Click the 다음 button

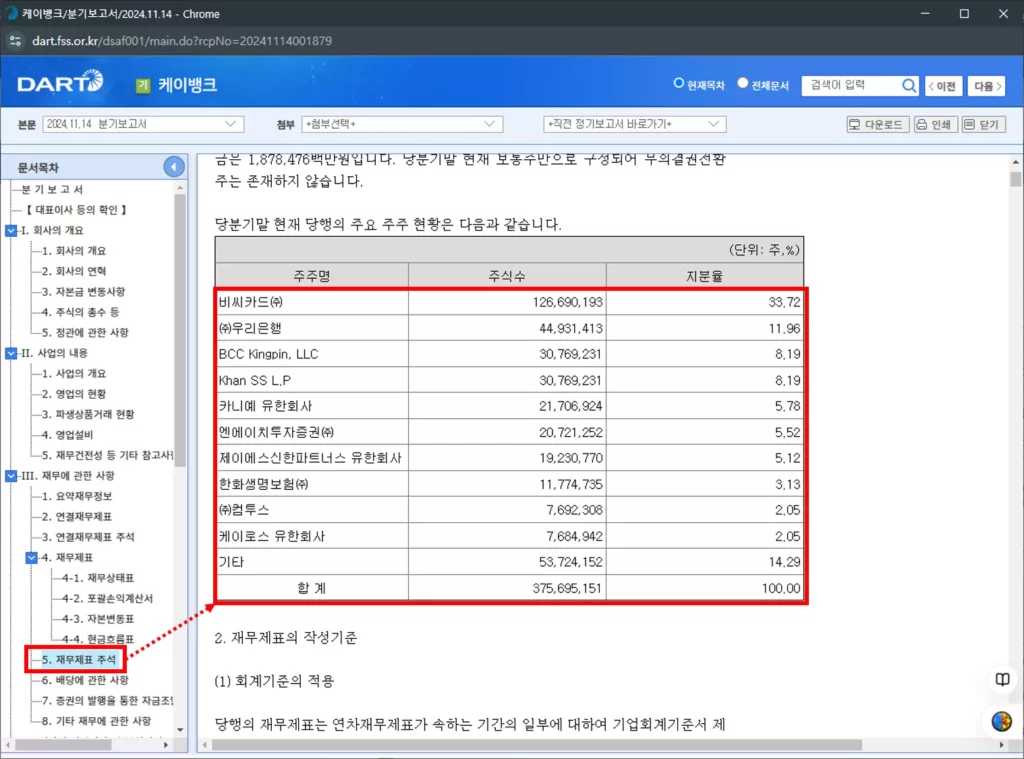coord(987,86)
